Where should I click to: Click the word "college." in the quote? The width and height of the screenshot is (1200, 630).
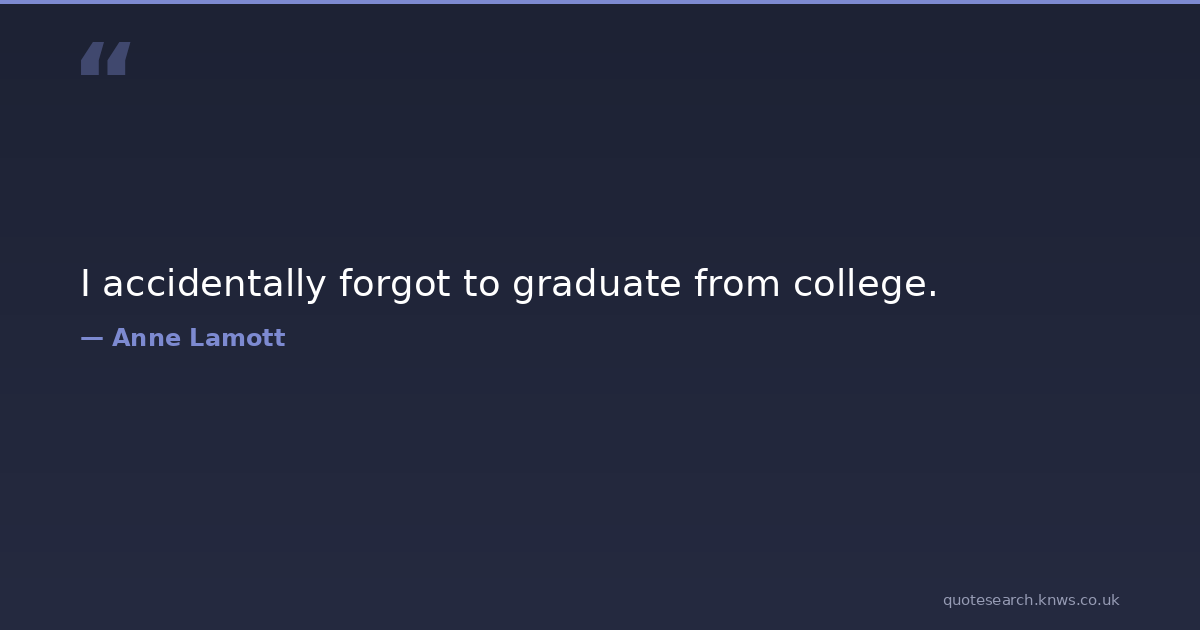(x=865, y=284)
